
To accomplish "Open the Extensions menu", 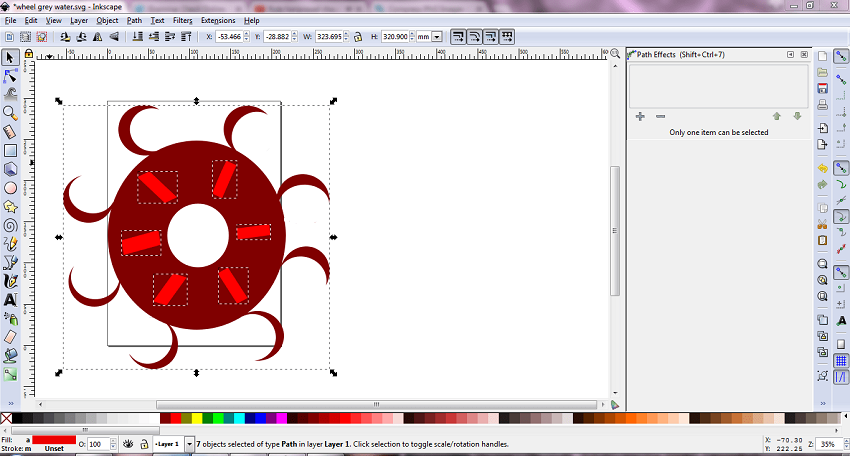I will click(x=218, y=20).
